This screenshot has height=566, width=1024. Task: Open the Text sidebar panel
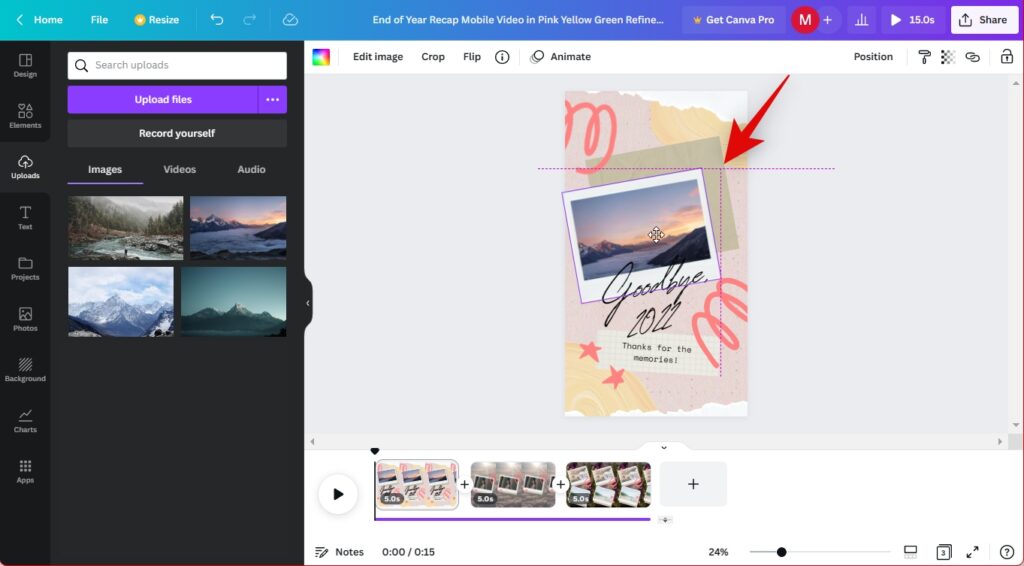(25, 218)
